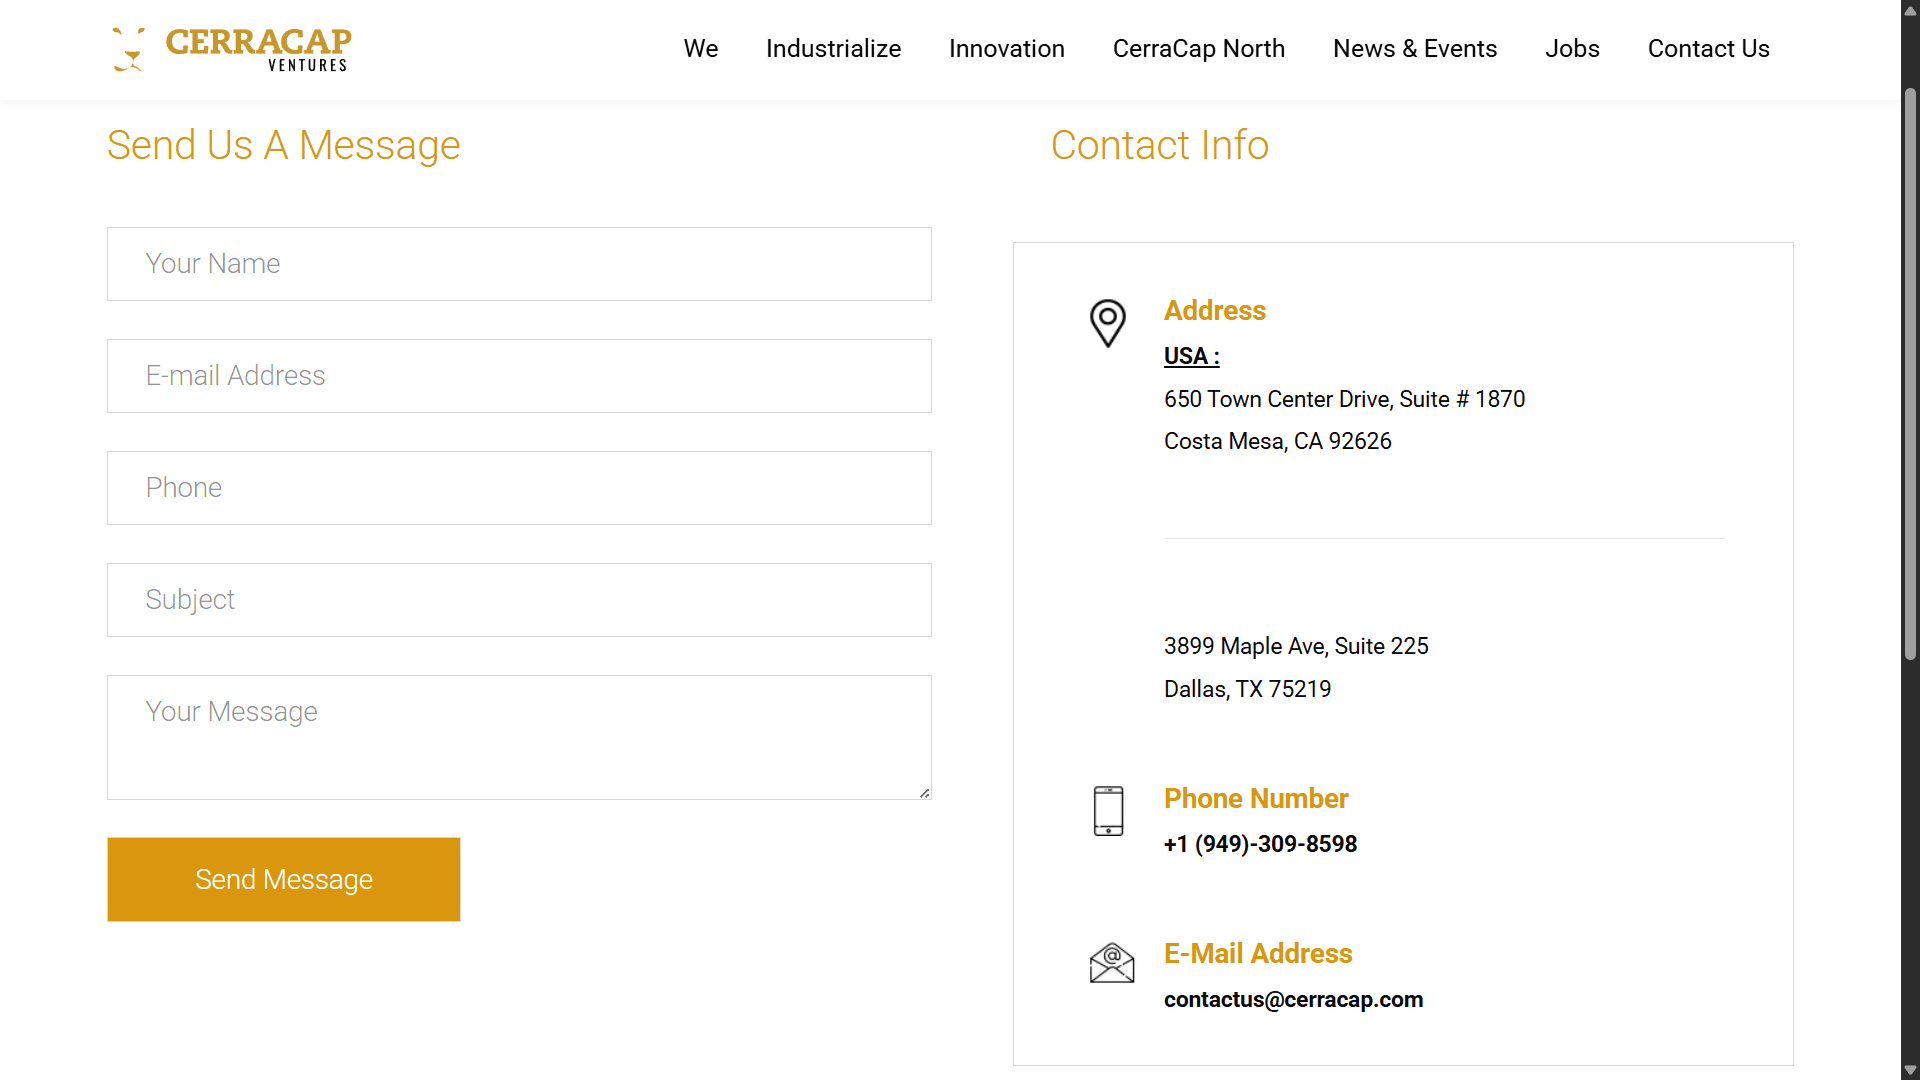Click the 650 Town Center Drive text
1920x1080 pixels.
point(1344,399)
